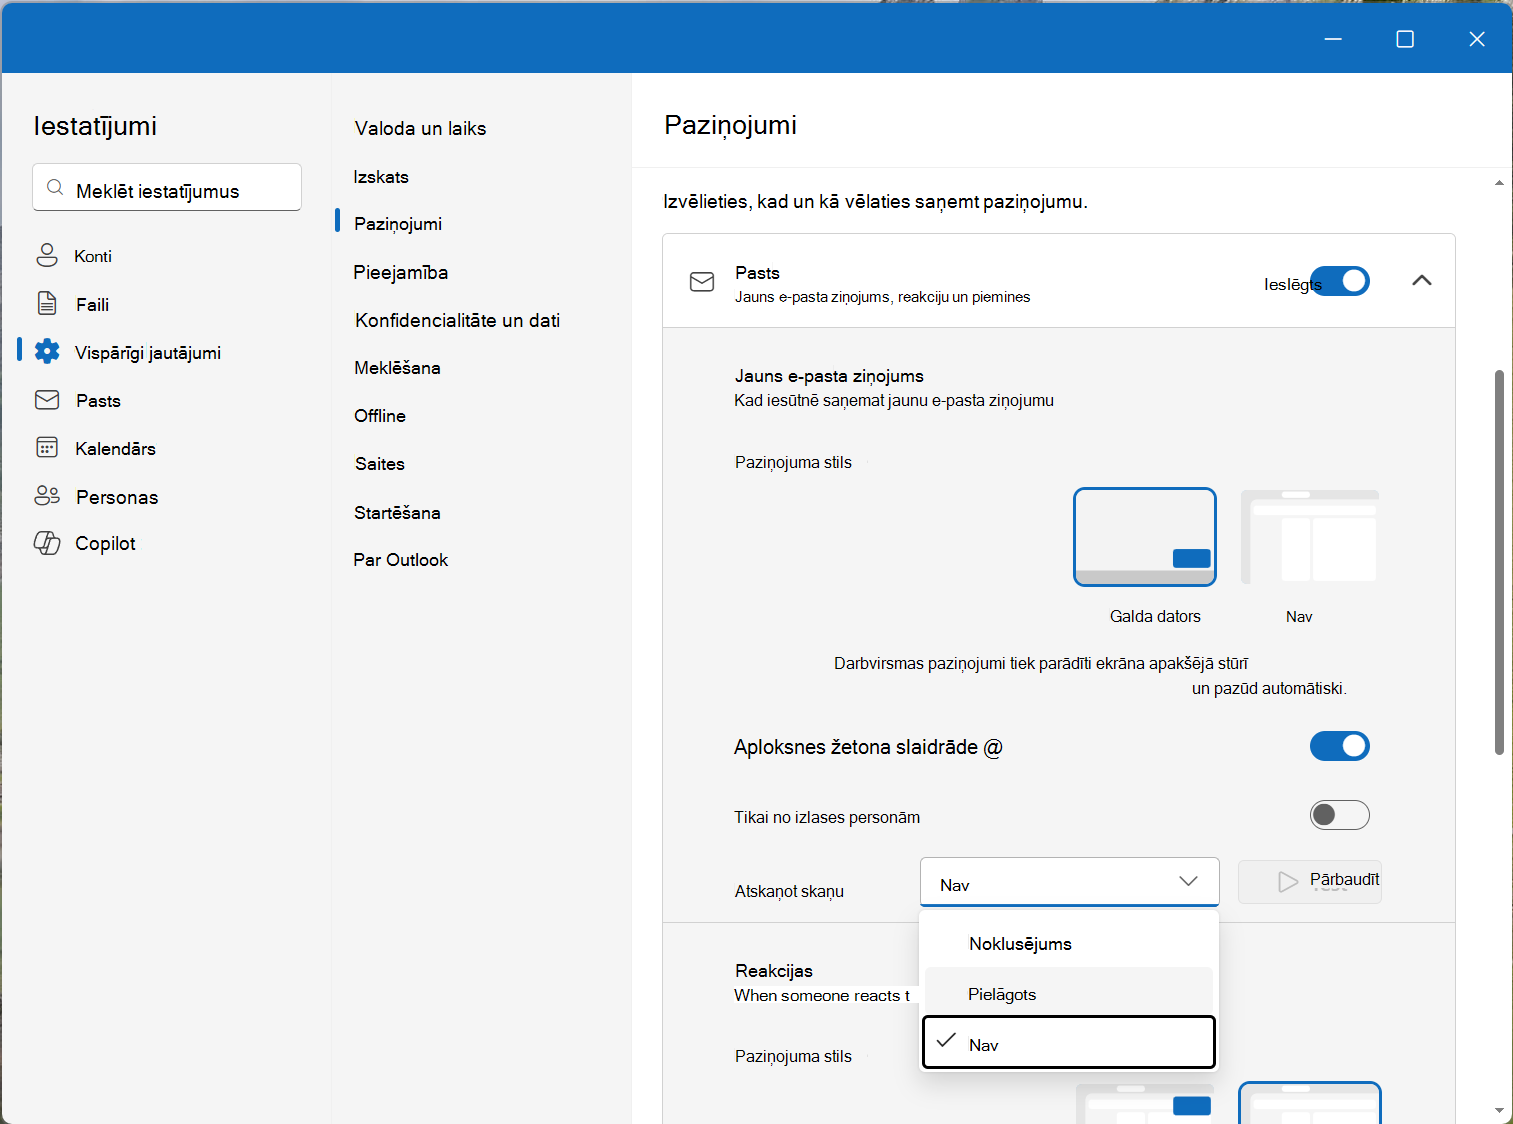Collapse the Pasts section chevron
Image resolution: width=1513 pixels, height=1124 pixels.
click(1421, 281)
